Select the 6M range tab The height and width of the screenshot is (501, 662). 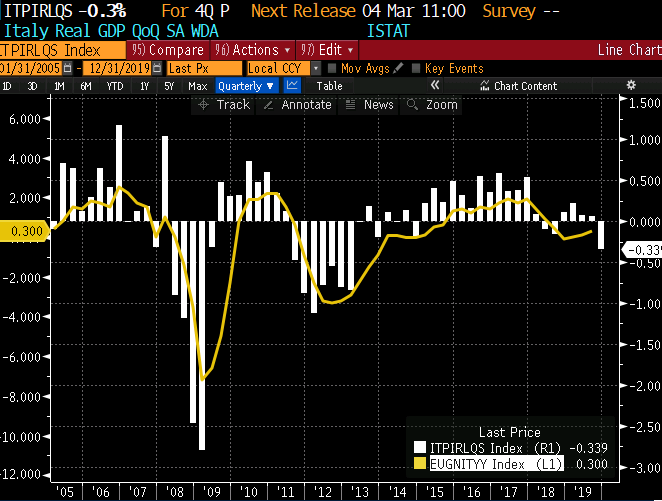click(x=86, y=86)
